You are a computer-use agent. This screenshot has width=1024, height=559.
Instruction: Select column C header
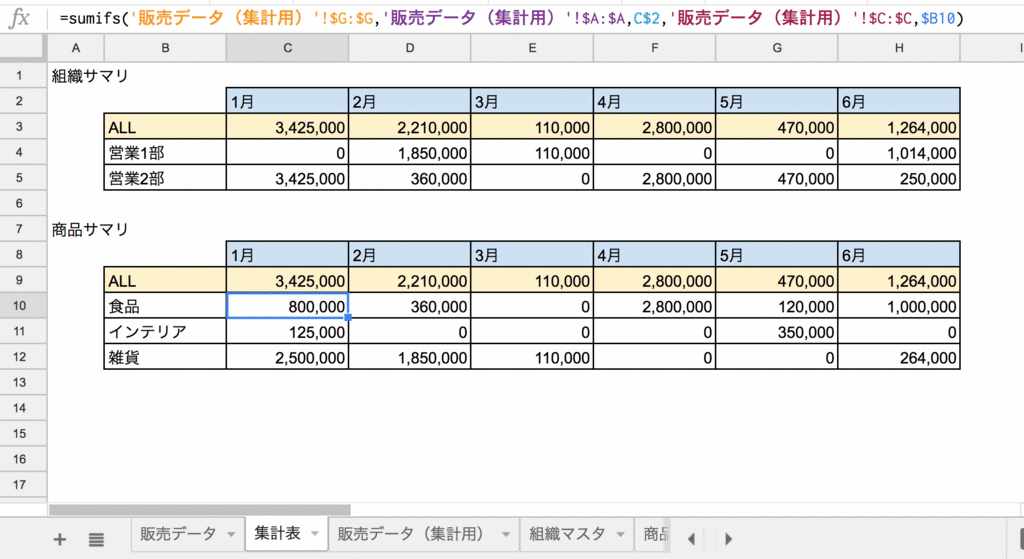pos(287,48)
